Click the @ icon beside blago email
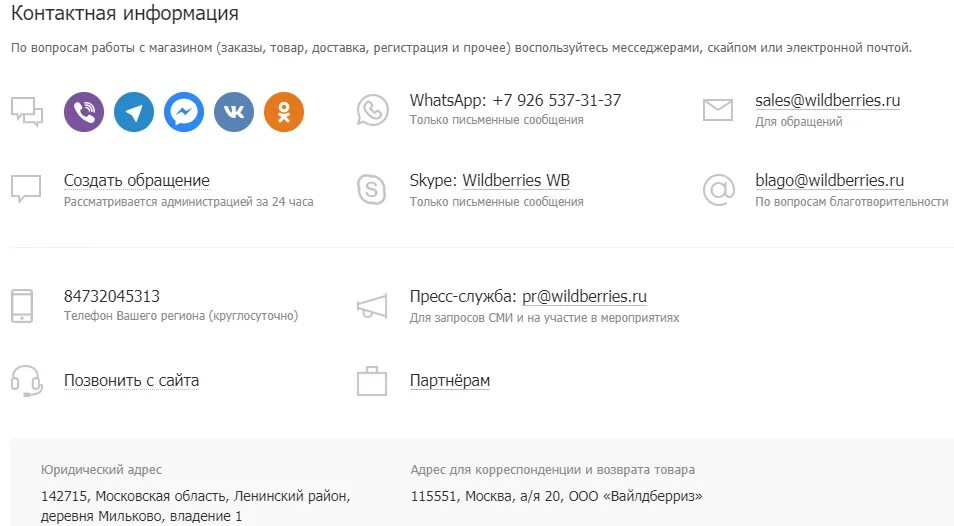This screenshot has height=526, width=954. click(719, 190)
